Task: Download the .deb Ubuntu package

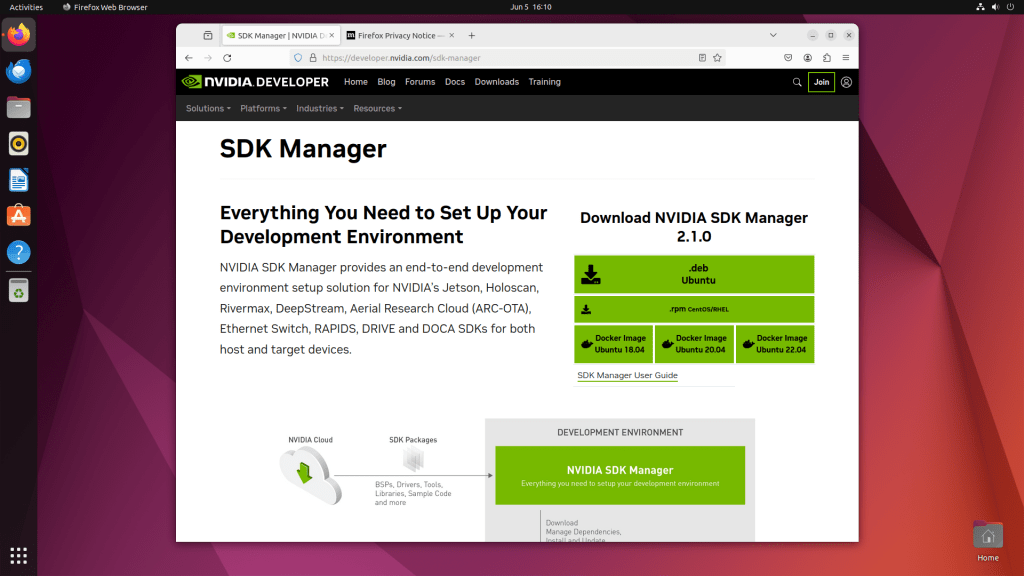Action: tap(694, 274)
